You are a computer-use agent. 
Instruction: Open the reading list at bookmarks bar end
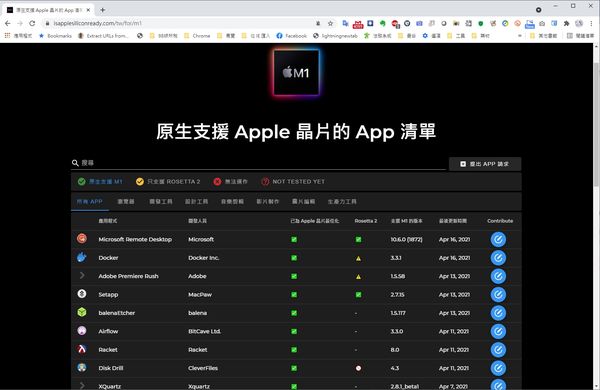[580, 36]
